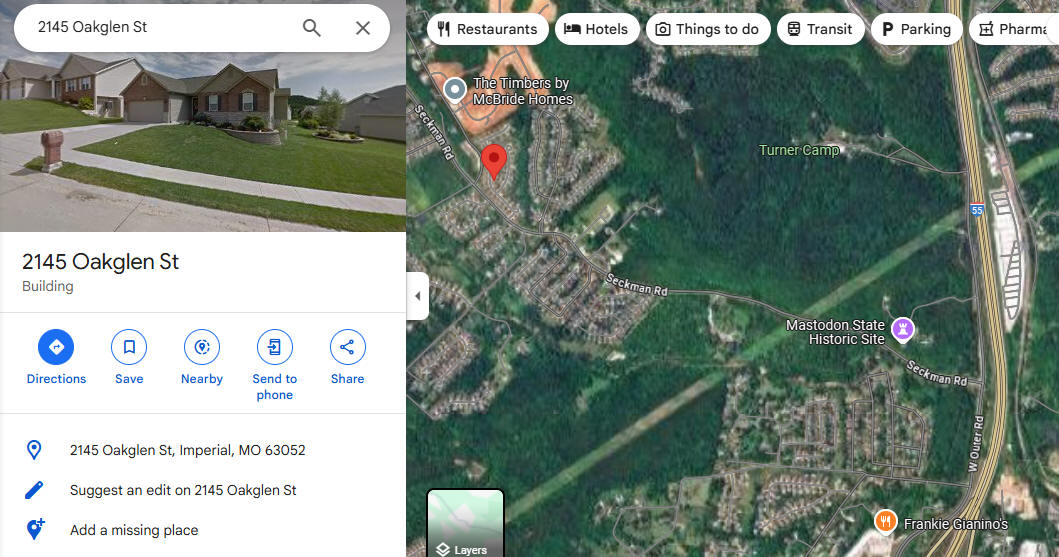Filter map by Hotels chip

596,29
